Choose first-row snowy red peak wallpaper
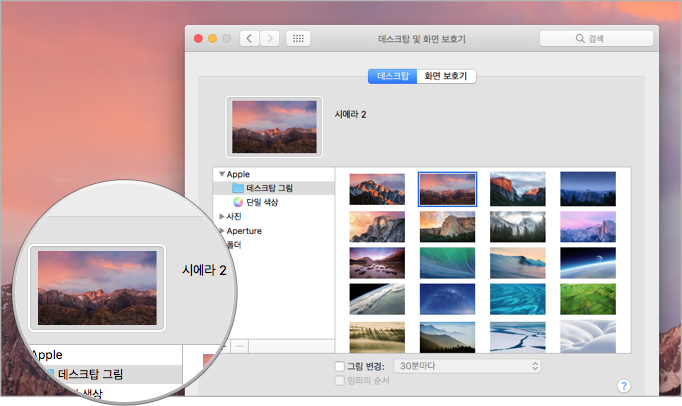This screenshot has width=682, height=406. pyautogui.click(x=377, y=189)
